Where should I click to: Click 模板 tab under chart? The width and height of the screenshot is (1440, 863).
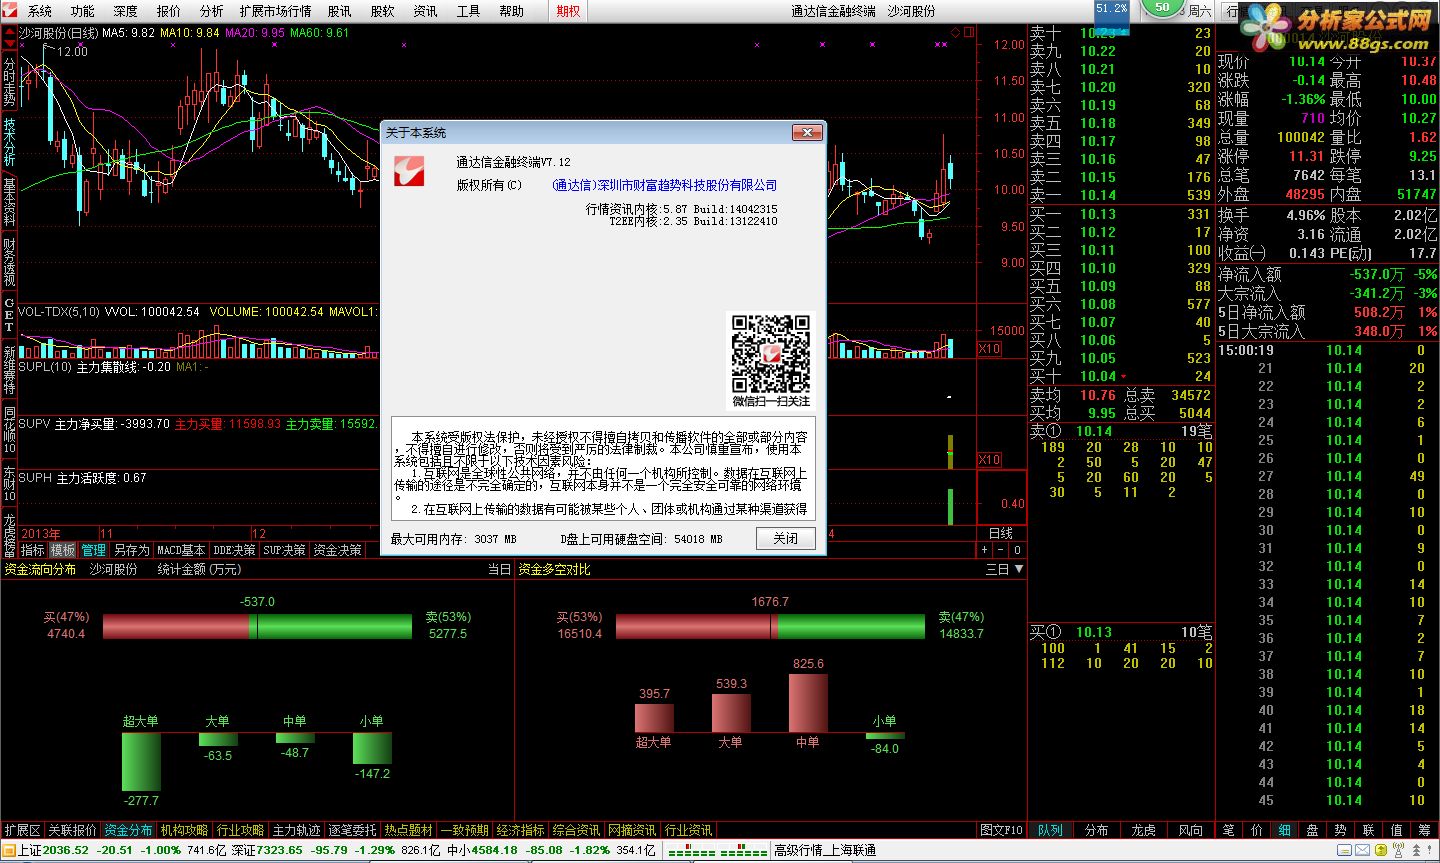63,550
